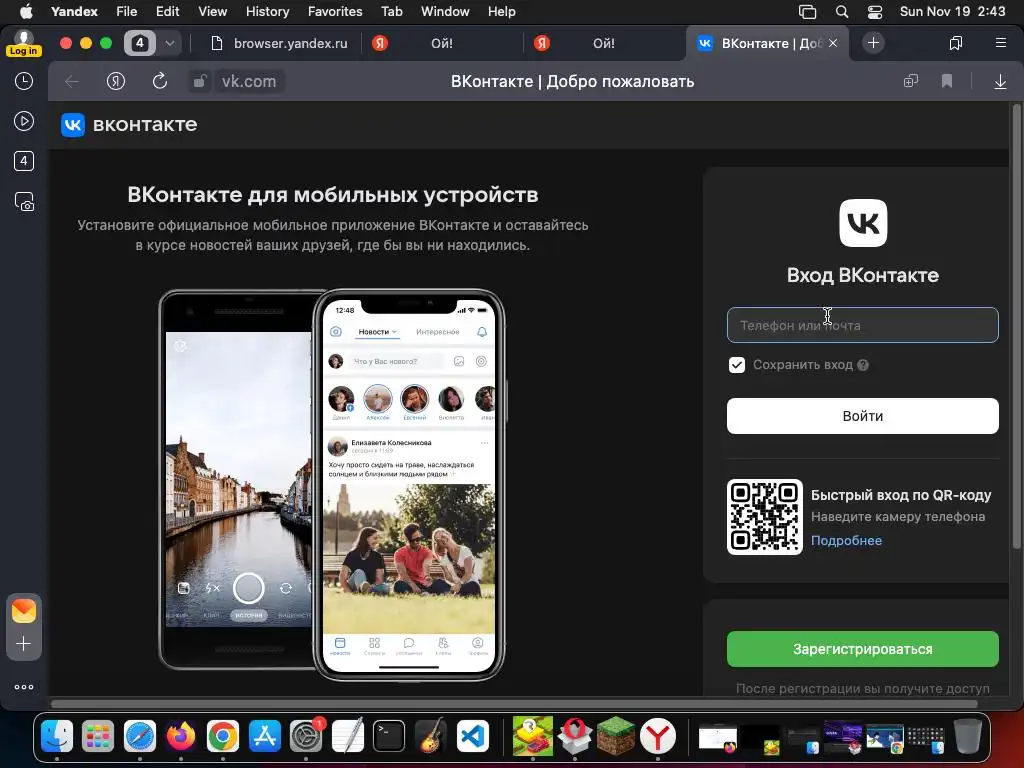
Task: Add a new sidebar app with plus
Action: coord(24,644)
